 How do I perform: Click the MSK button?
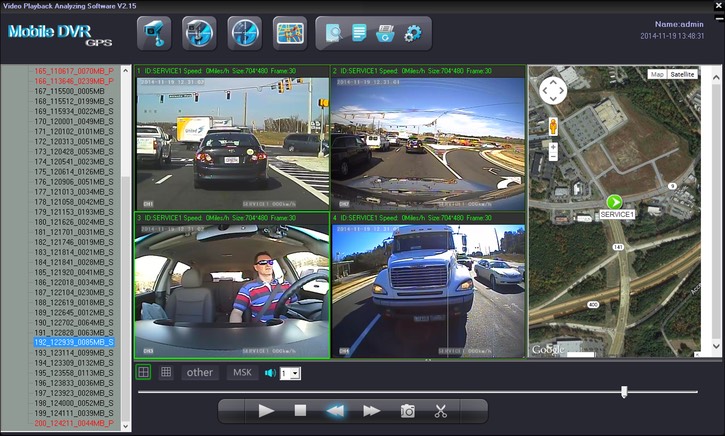click(242, 372)
